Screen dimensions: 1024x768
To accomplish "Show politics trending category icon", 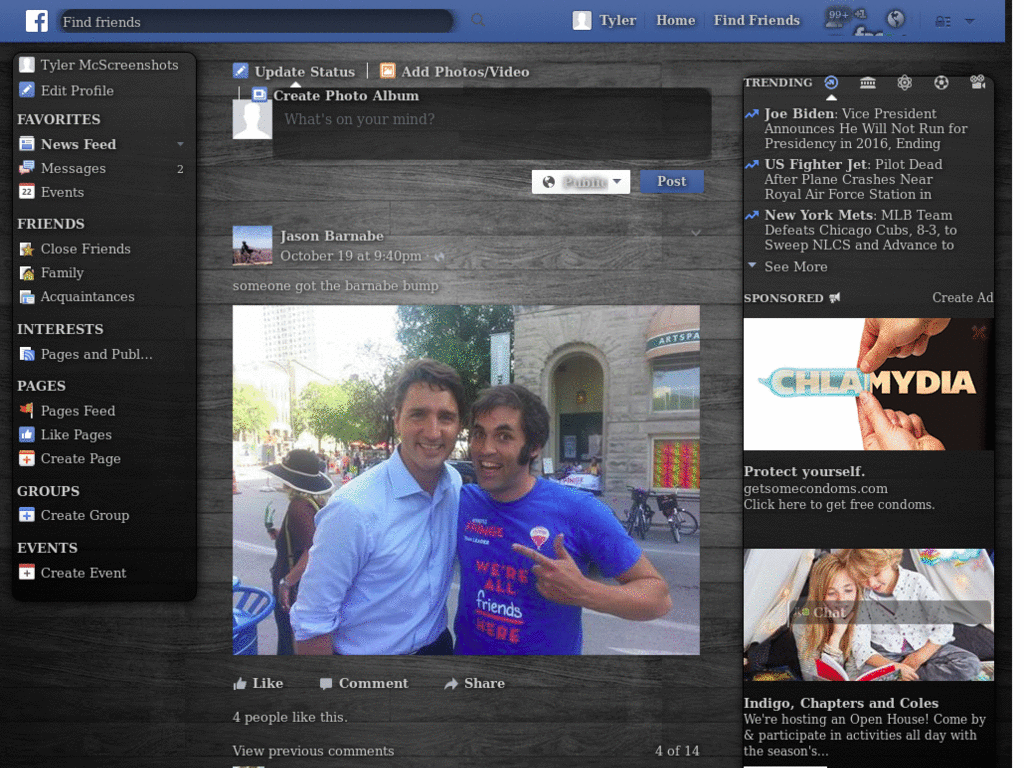I will click(x=868, y=82).
